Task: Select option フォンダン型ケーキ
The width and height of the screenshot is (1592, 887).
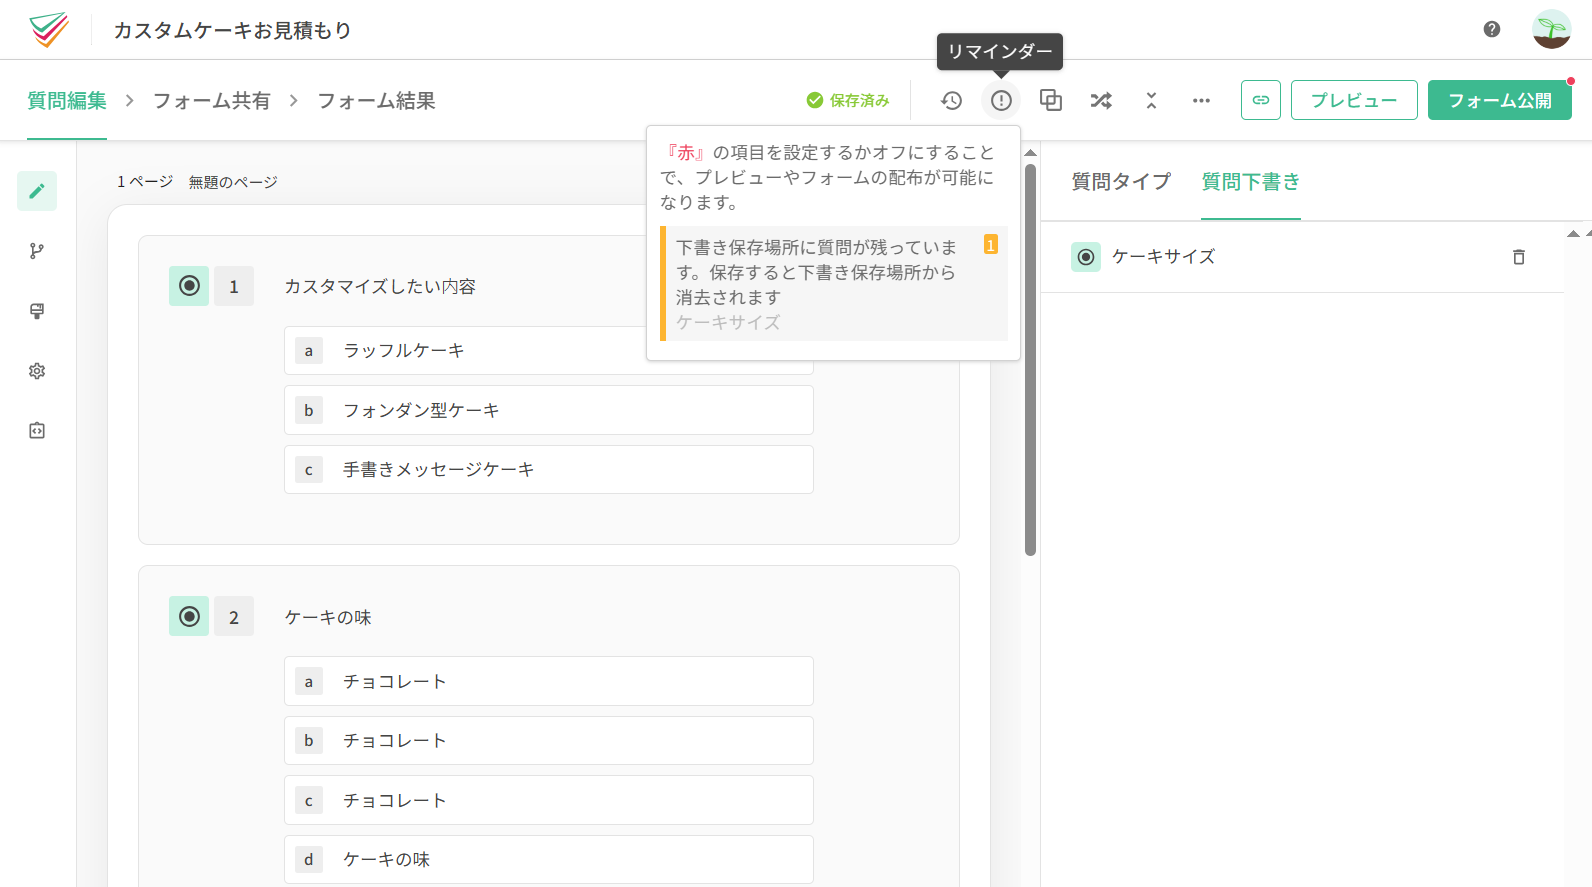Action: (x=549, y=410)
